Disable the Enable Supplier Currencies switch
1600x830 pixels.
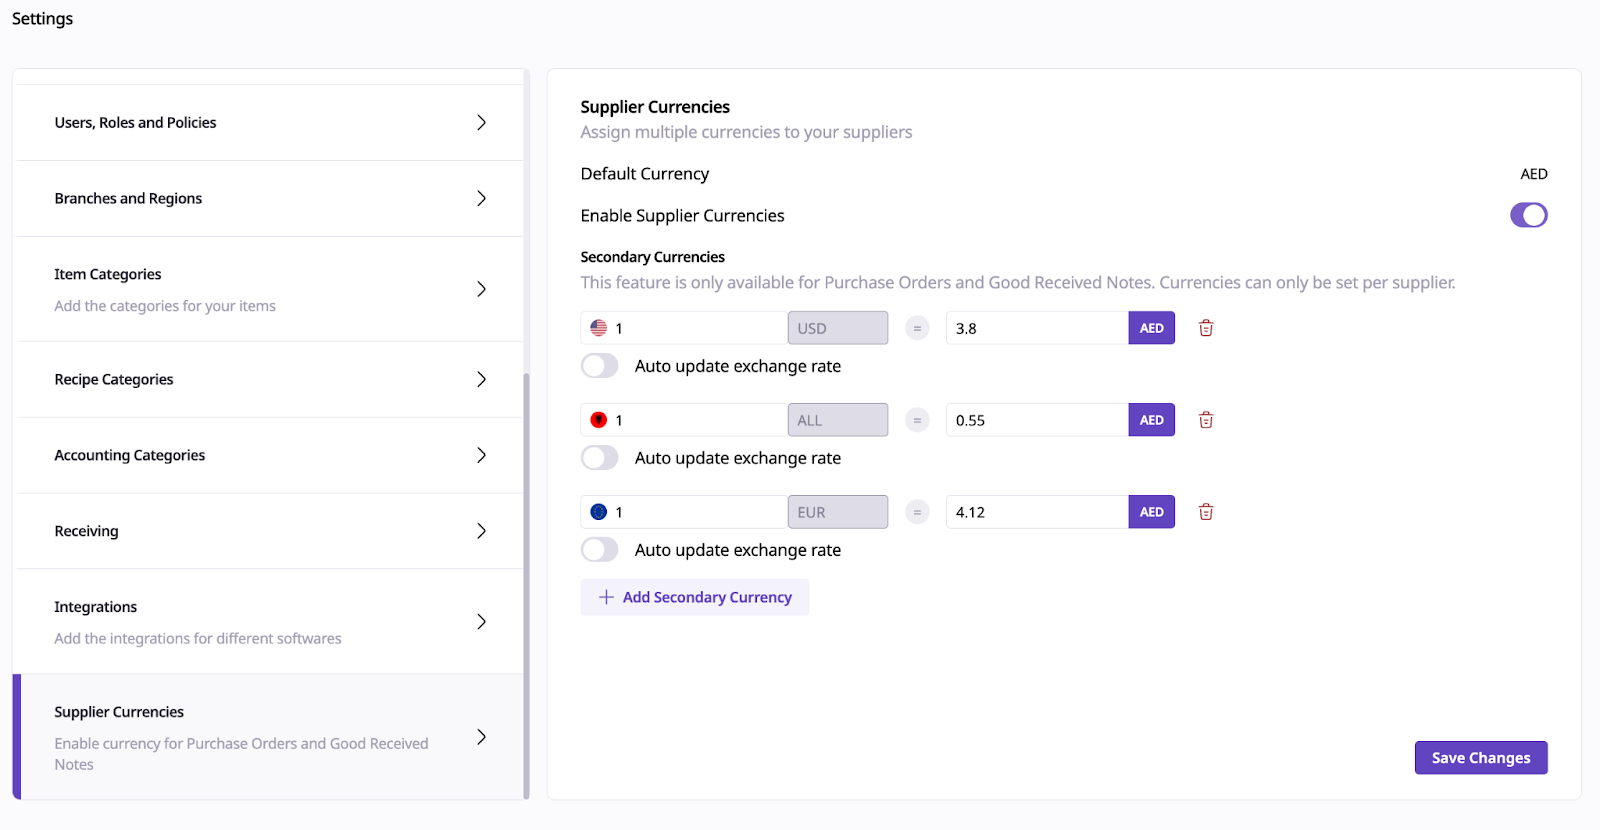(1528, 215)
